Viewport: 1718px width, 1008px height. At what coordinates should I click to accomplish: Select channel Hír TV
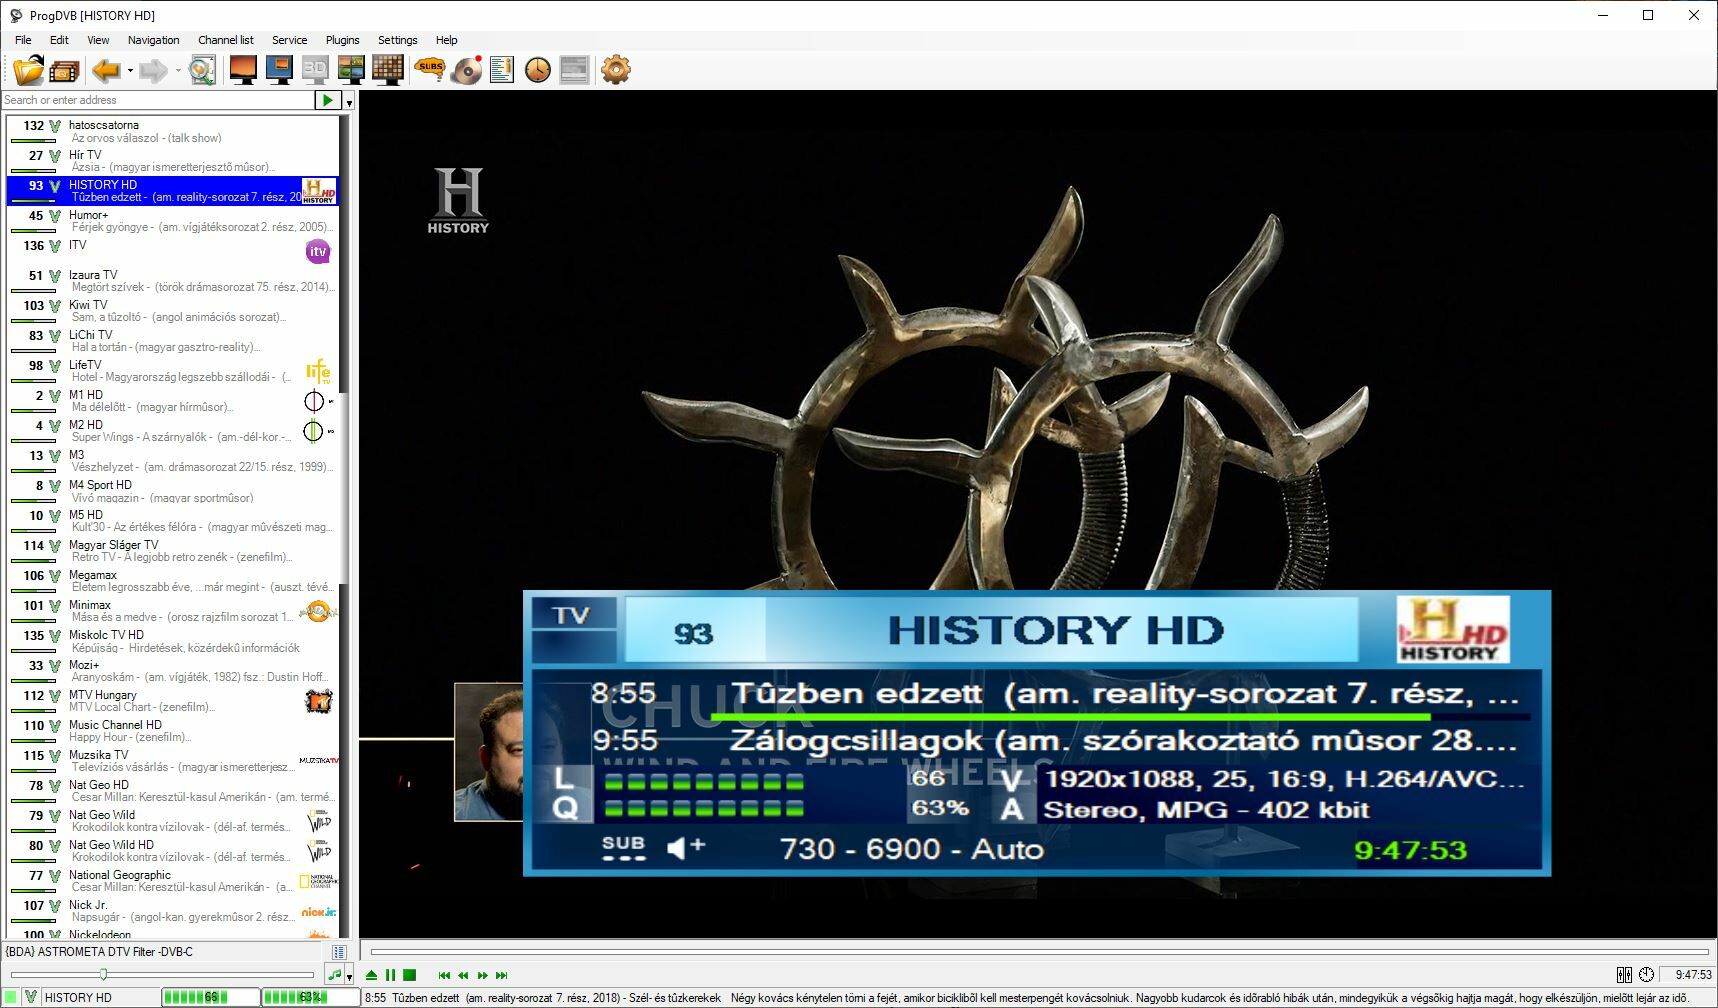(173, 161)
